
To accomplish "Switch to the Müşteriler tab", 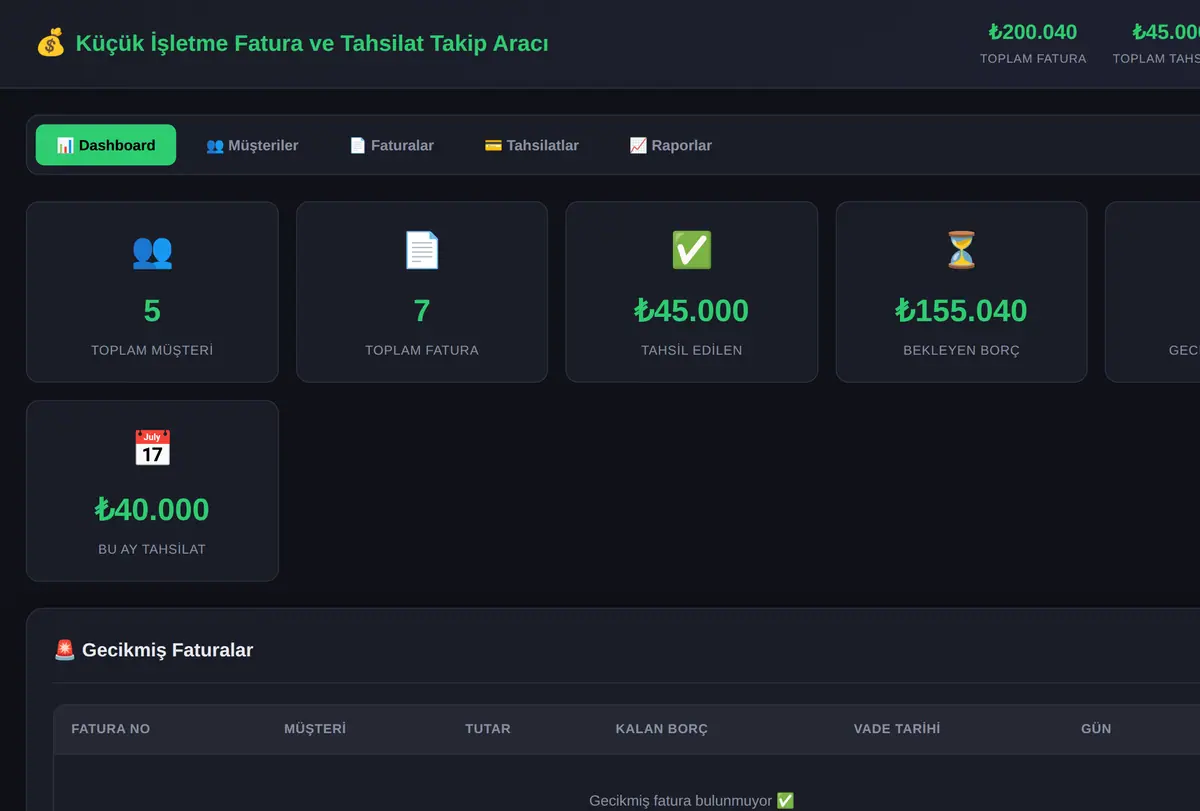I will pos(252,145).
